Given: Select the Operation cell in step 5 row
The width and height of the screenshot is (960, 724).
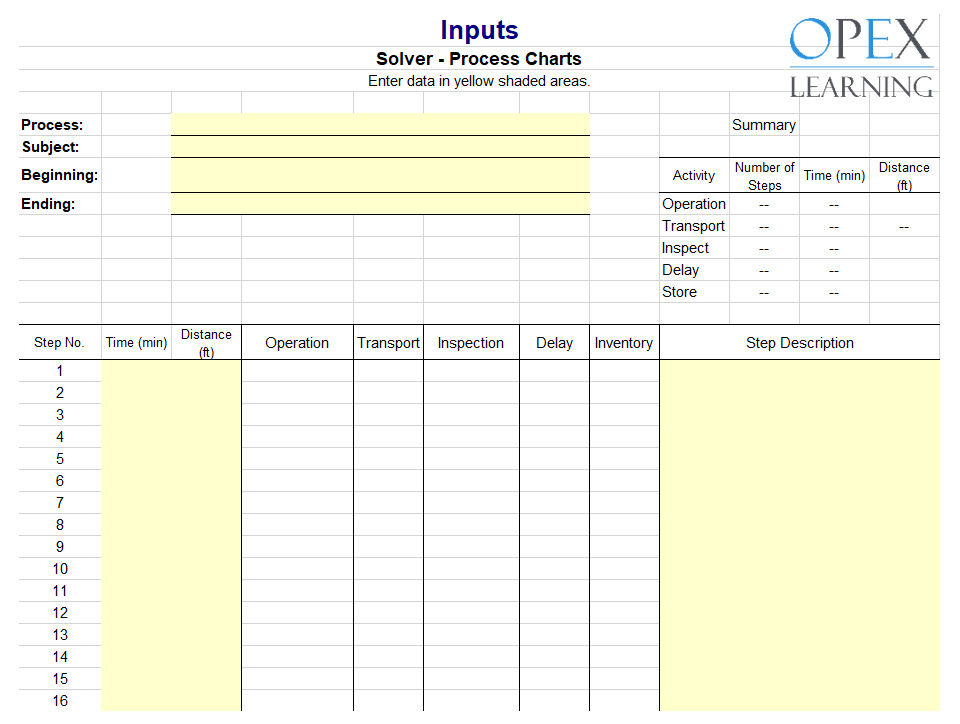Looking at the screenshot, I should tap(297, 459).
